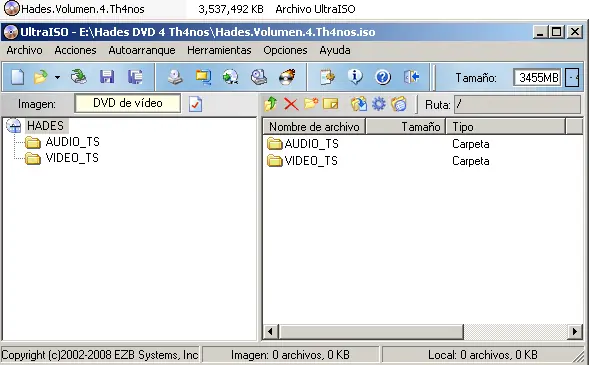Click the file list scrollbar left arrow
Image resolution: width=589 pixels, height=365 pixels.
270,332
